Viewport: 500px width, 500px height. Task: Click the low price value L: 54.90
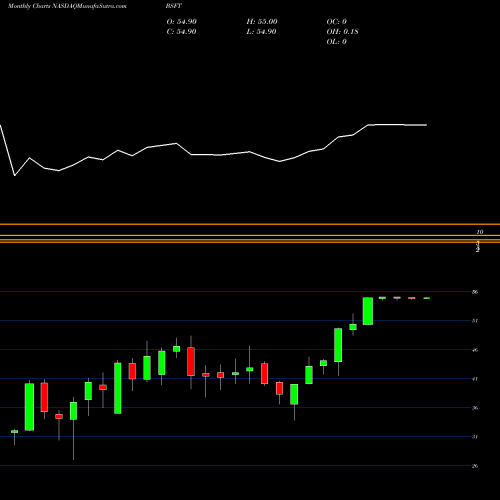tap(261, 32)
